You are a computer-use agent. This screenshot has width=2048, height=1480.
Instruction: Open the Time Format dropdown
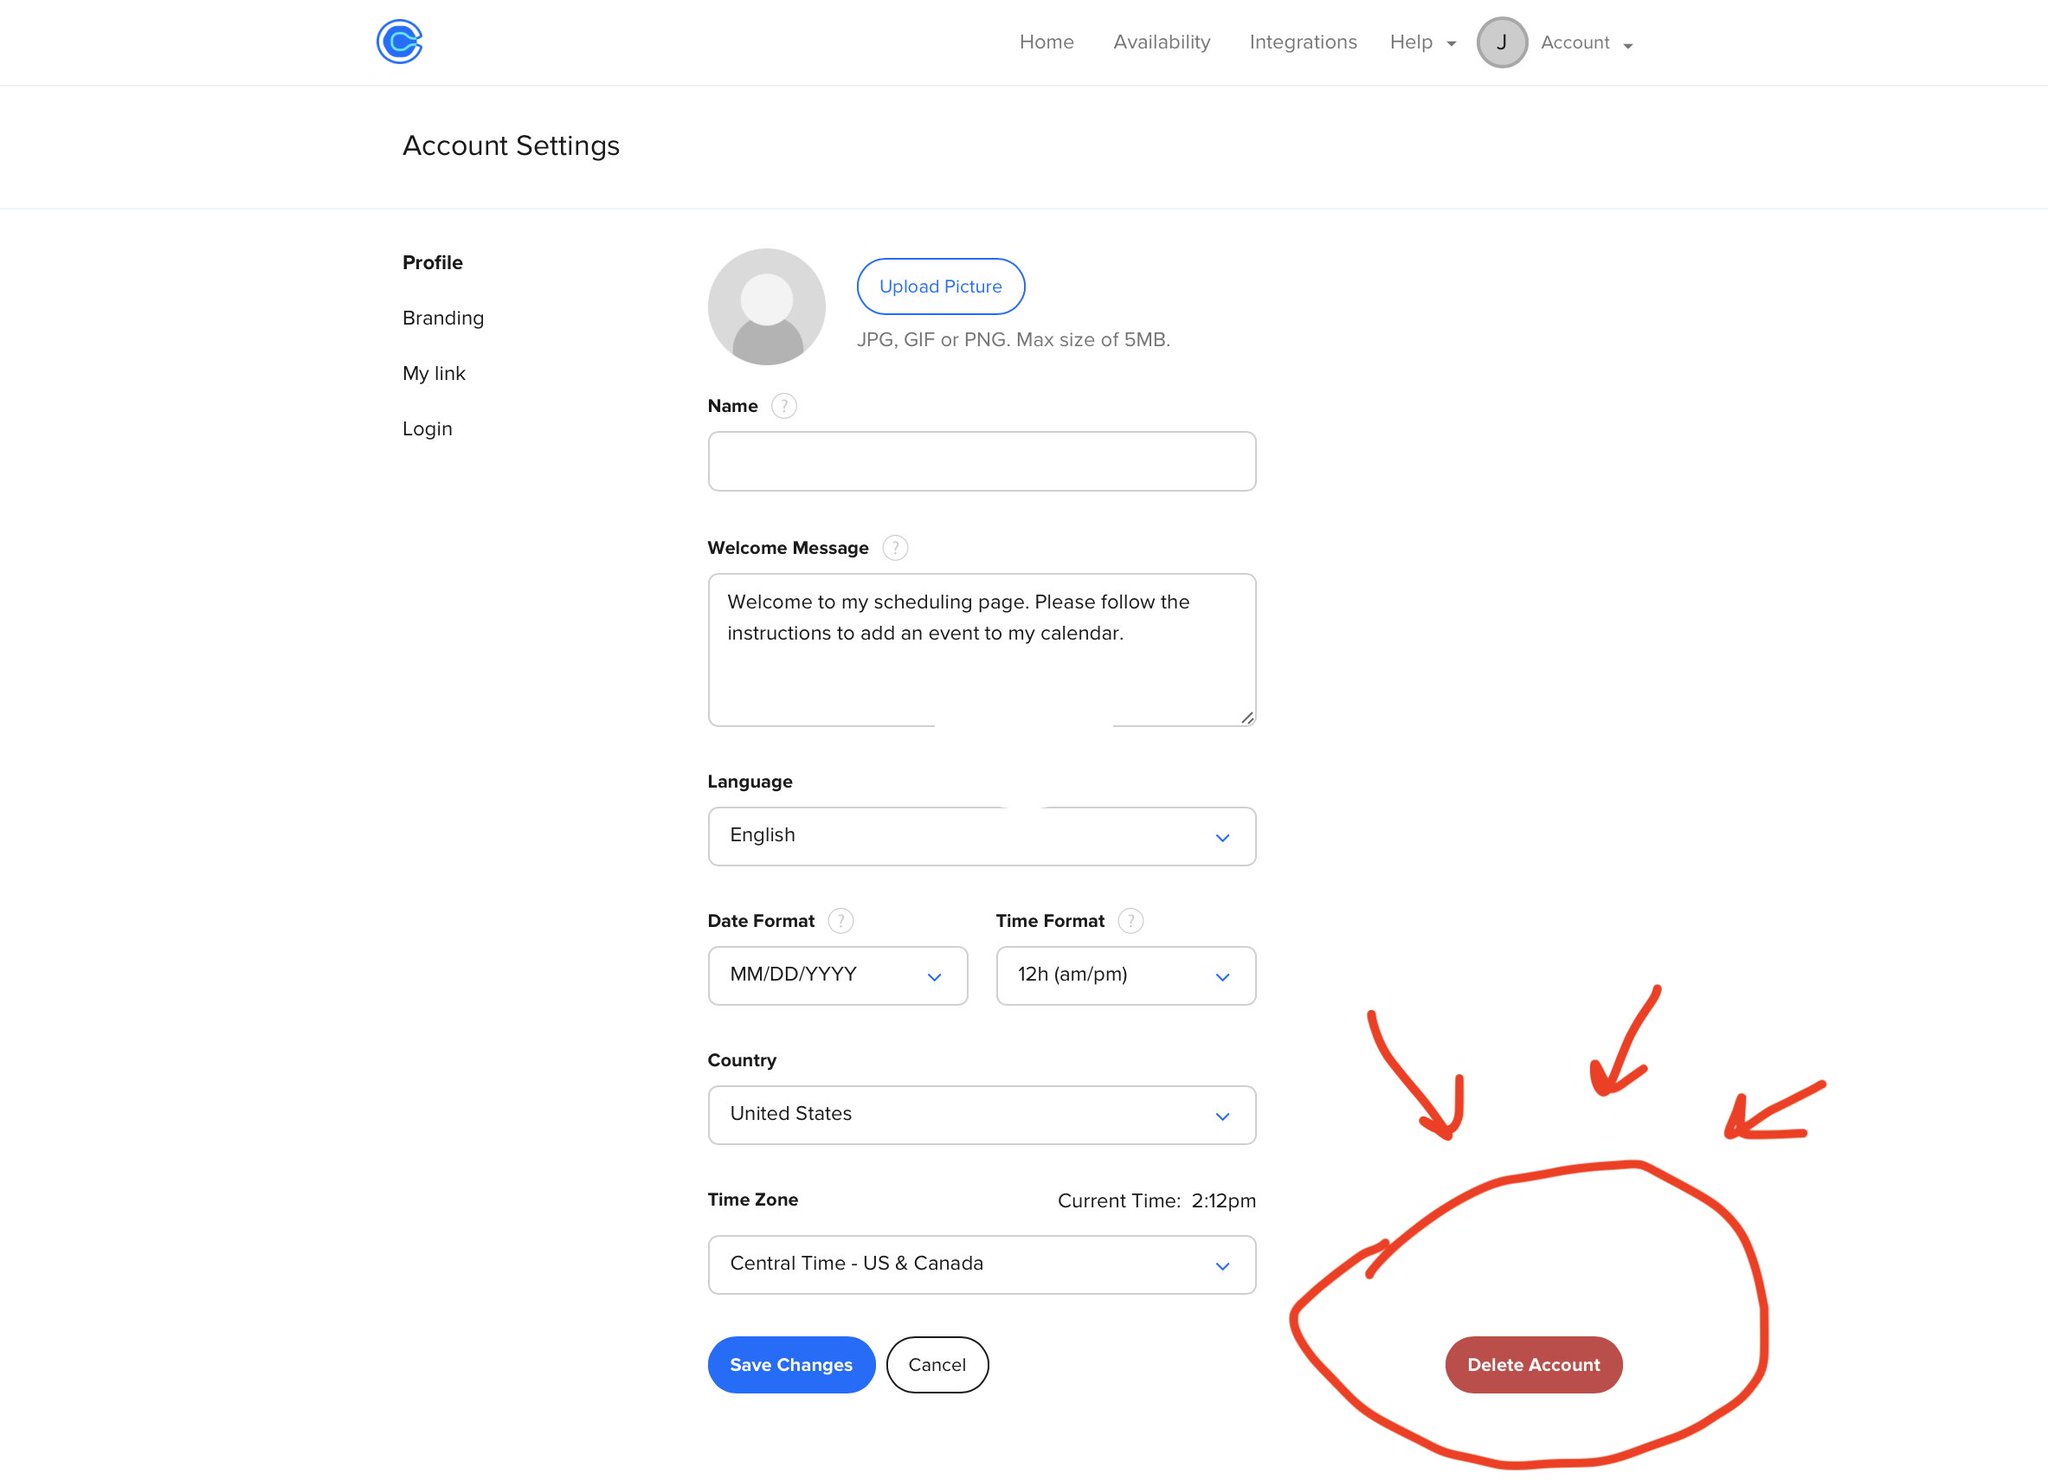tap(1125, 975)
